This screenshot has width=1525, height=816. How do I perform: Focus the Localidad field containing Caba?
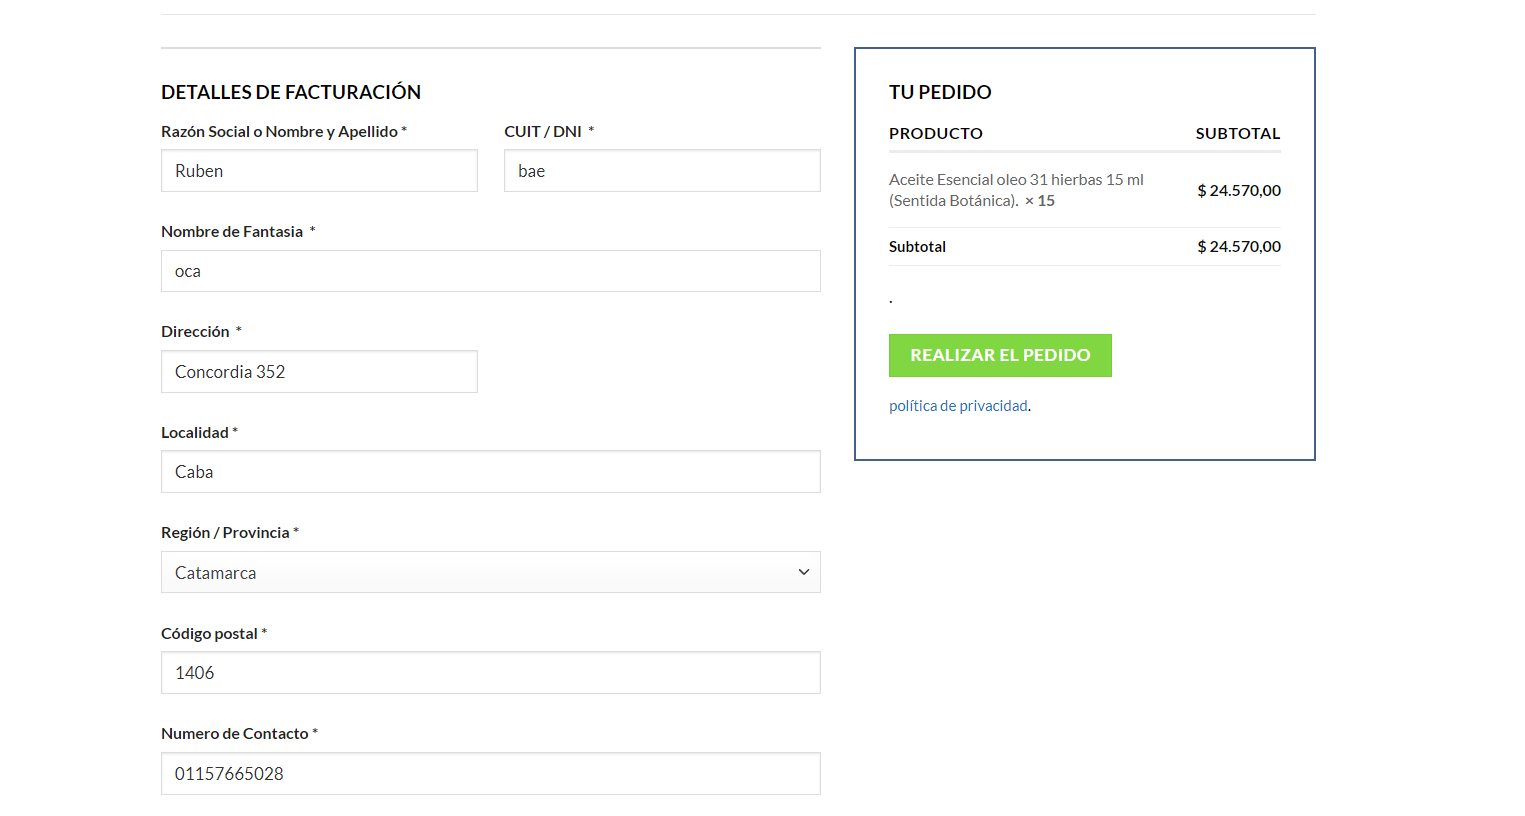coord(491,472)
